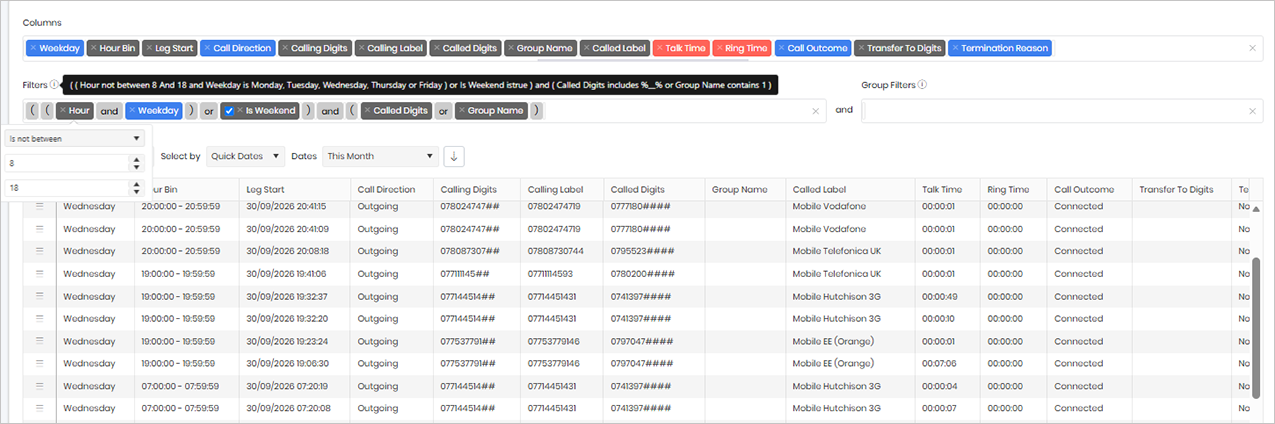Remove the Ring Time column chip
Viewport: 1275px width, 424px height.
[x=720, y=48]
